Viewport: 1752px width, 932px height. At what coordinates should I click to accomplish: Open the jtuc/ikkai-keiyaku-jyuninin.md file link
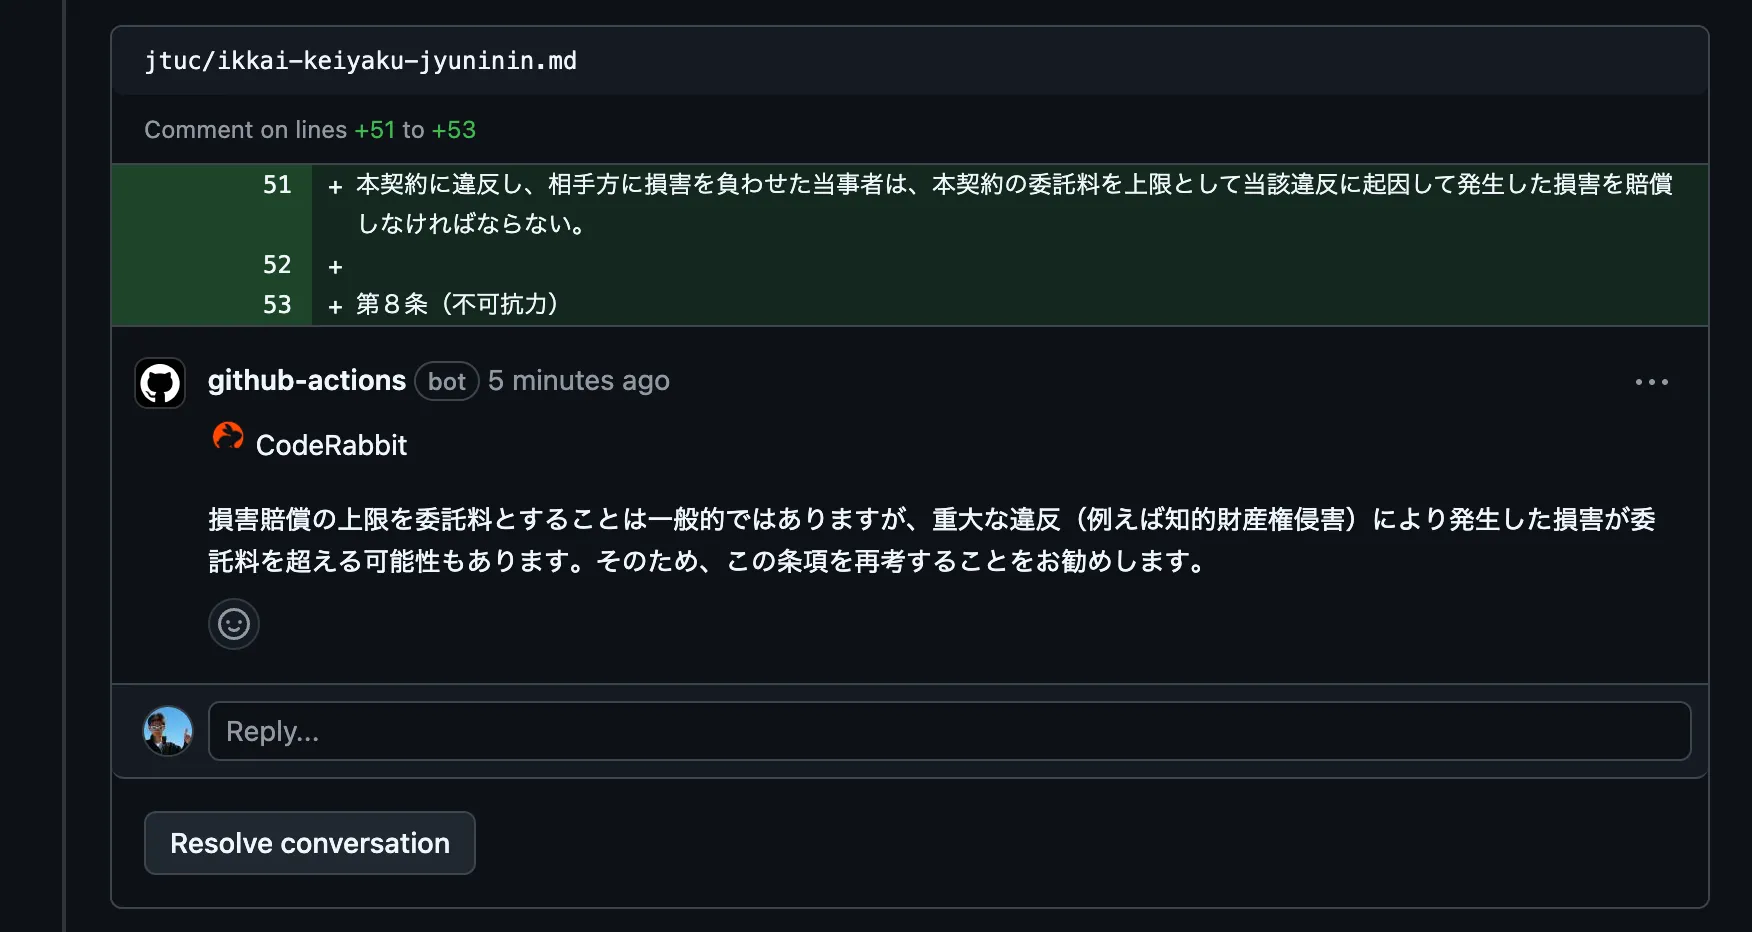pyautogui.click(x=360, y=61)
